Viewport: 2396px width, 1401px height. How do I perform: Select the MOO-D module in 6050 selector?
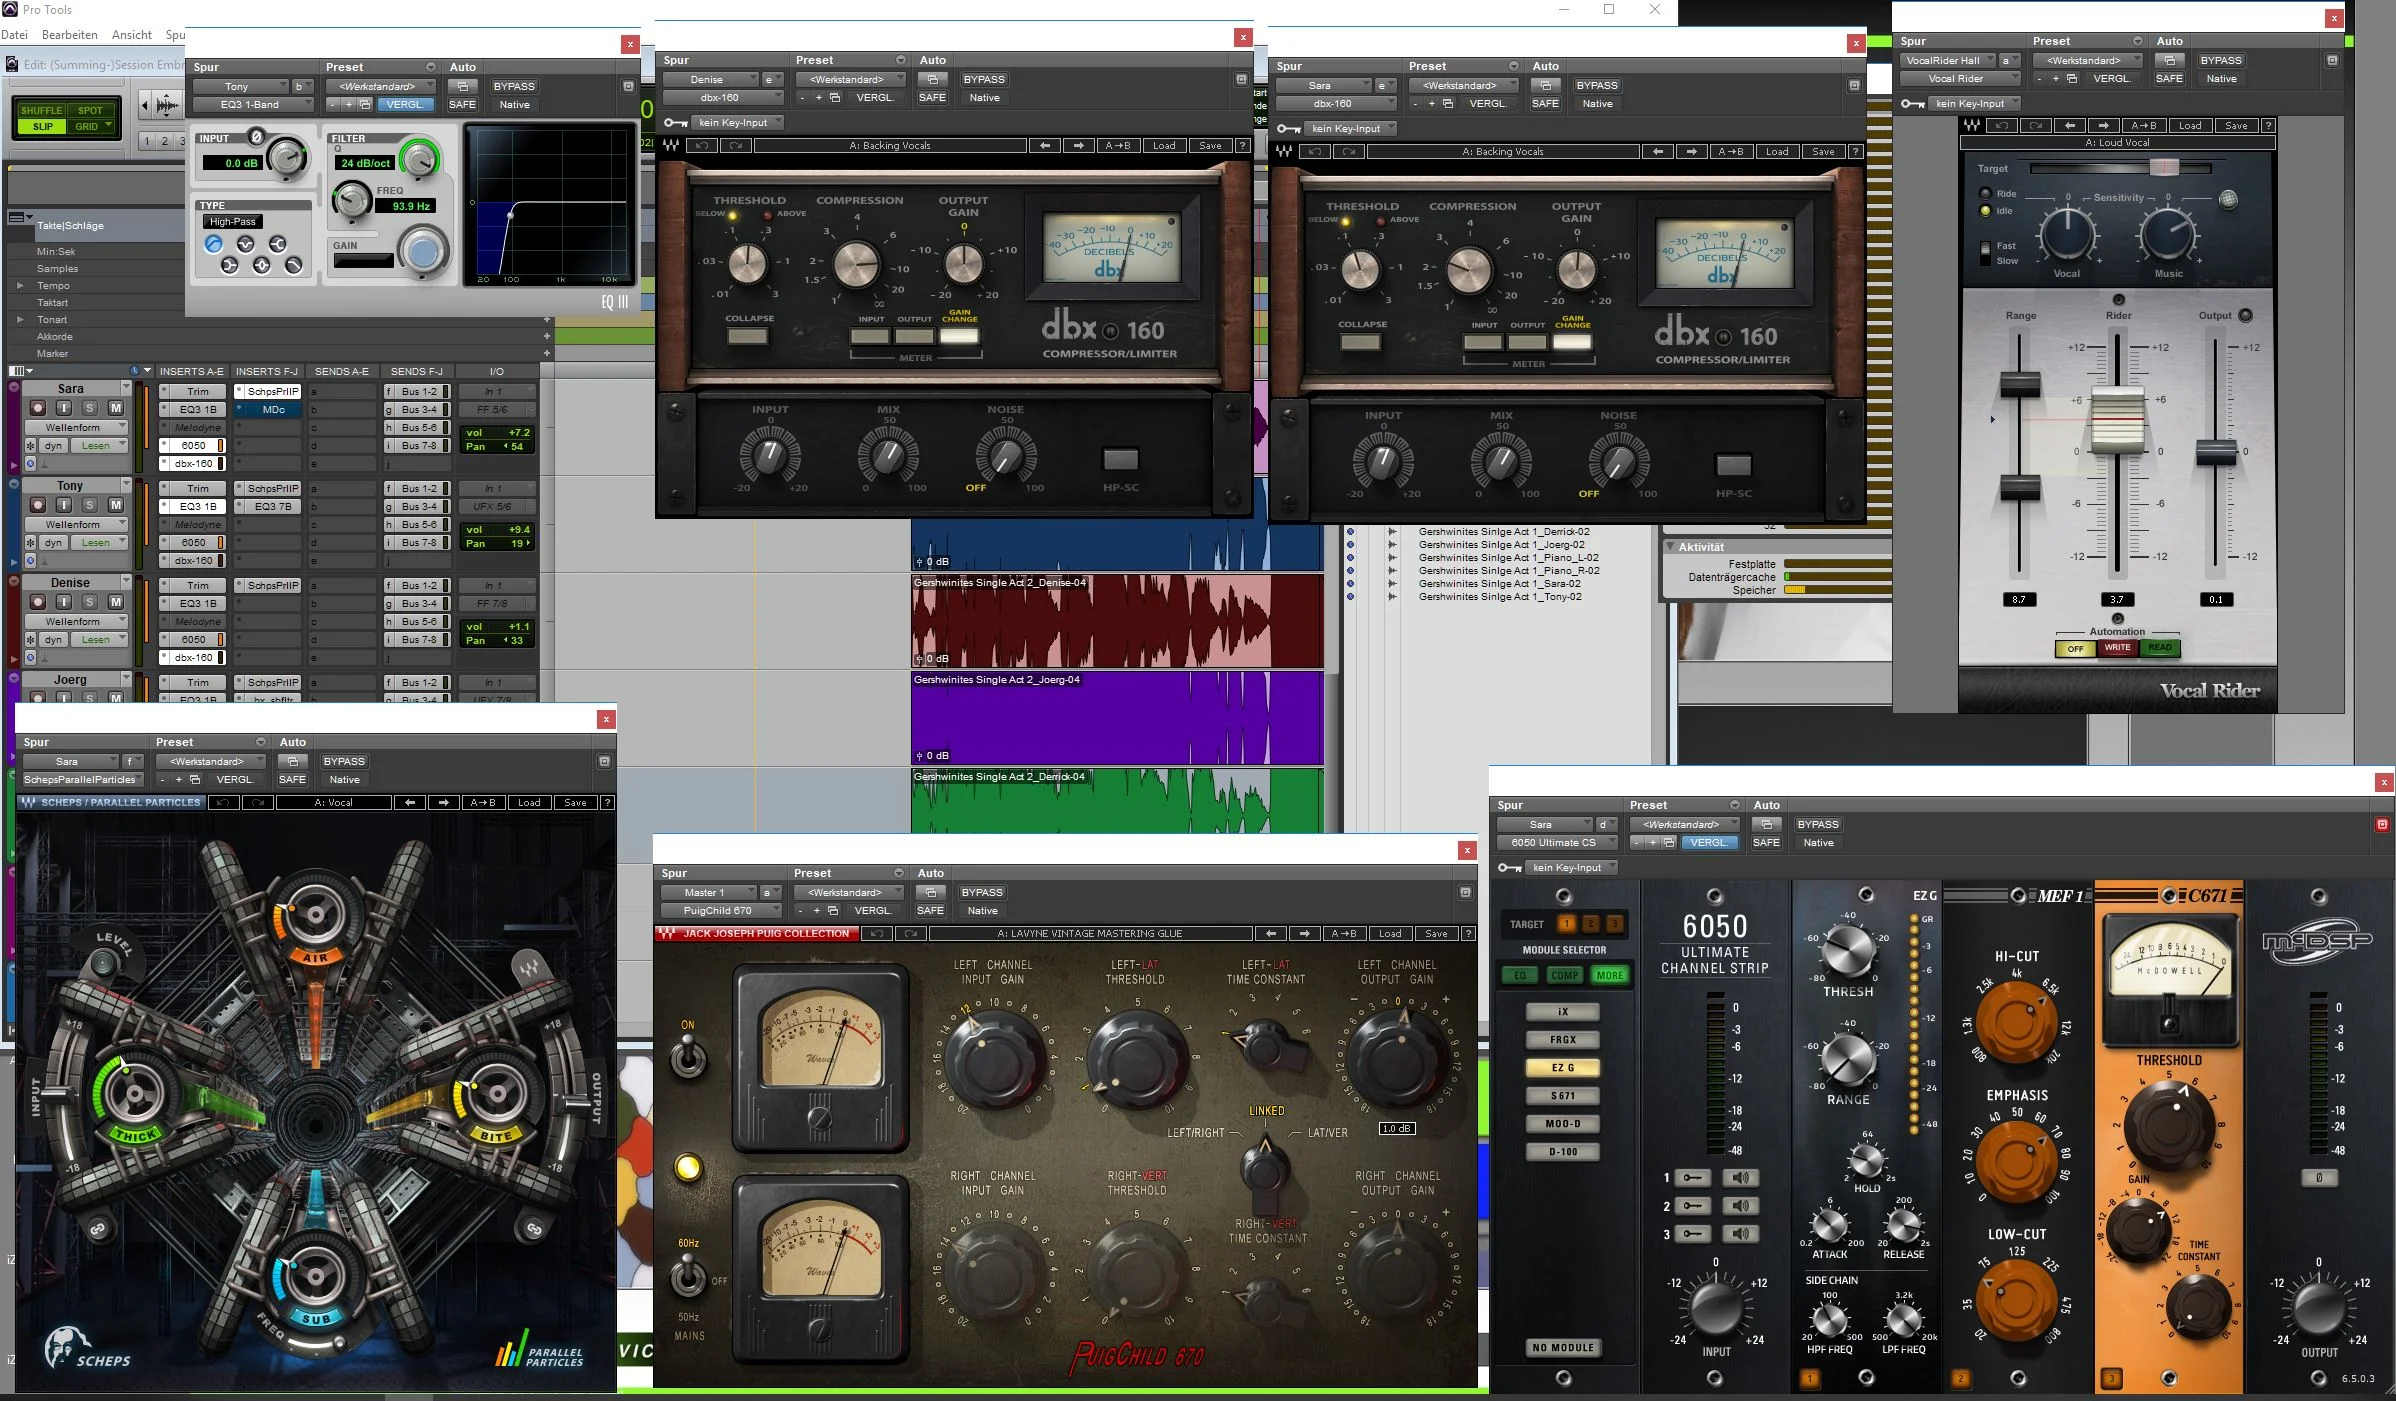[1562, 1124]
